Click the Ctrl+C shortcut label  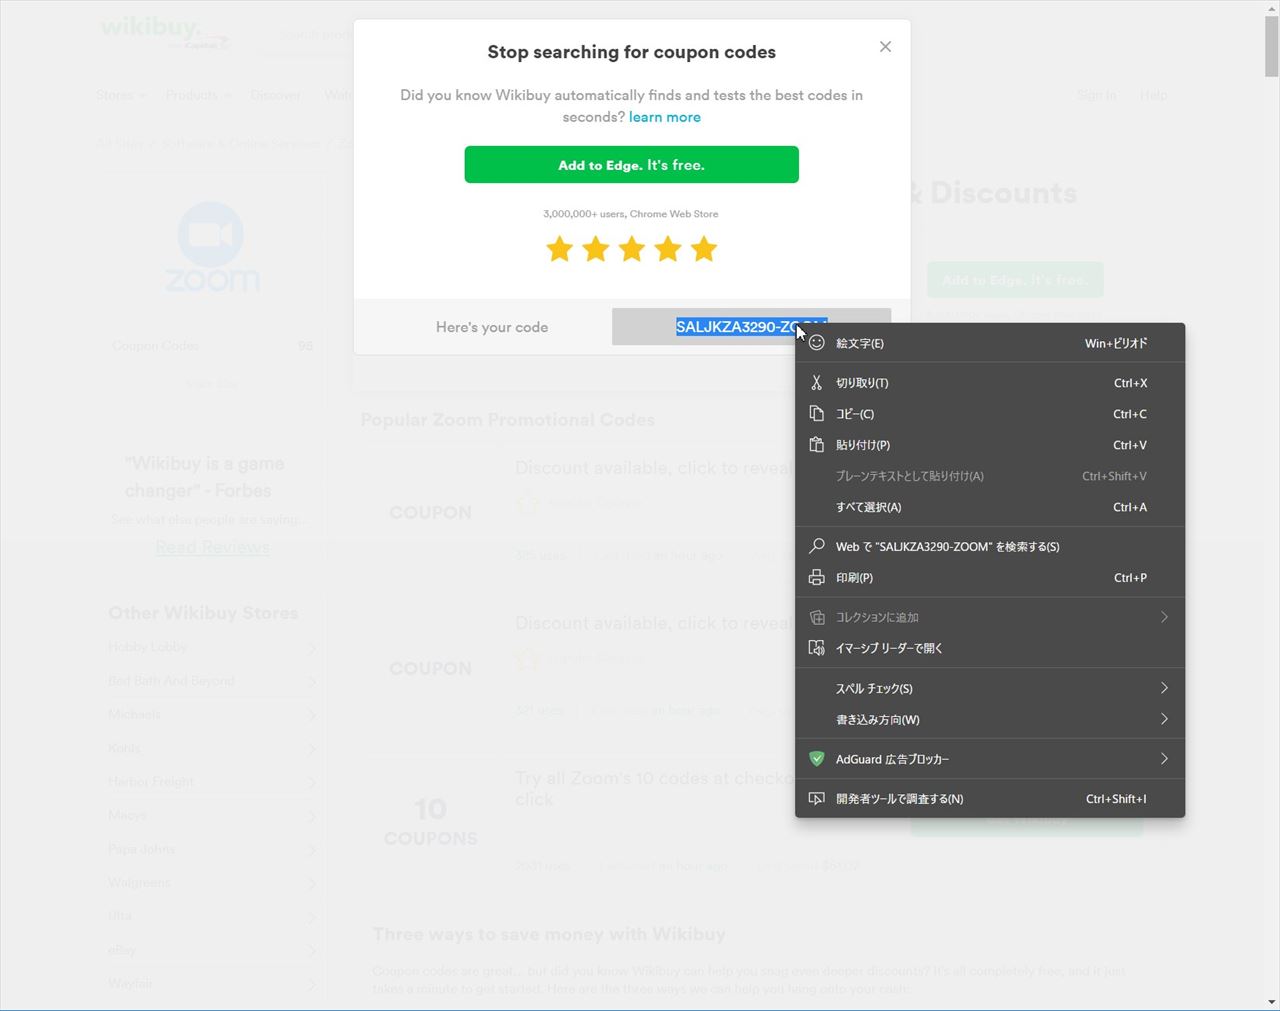tap(1130, 414)
